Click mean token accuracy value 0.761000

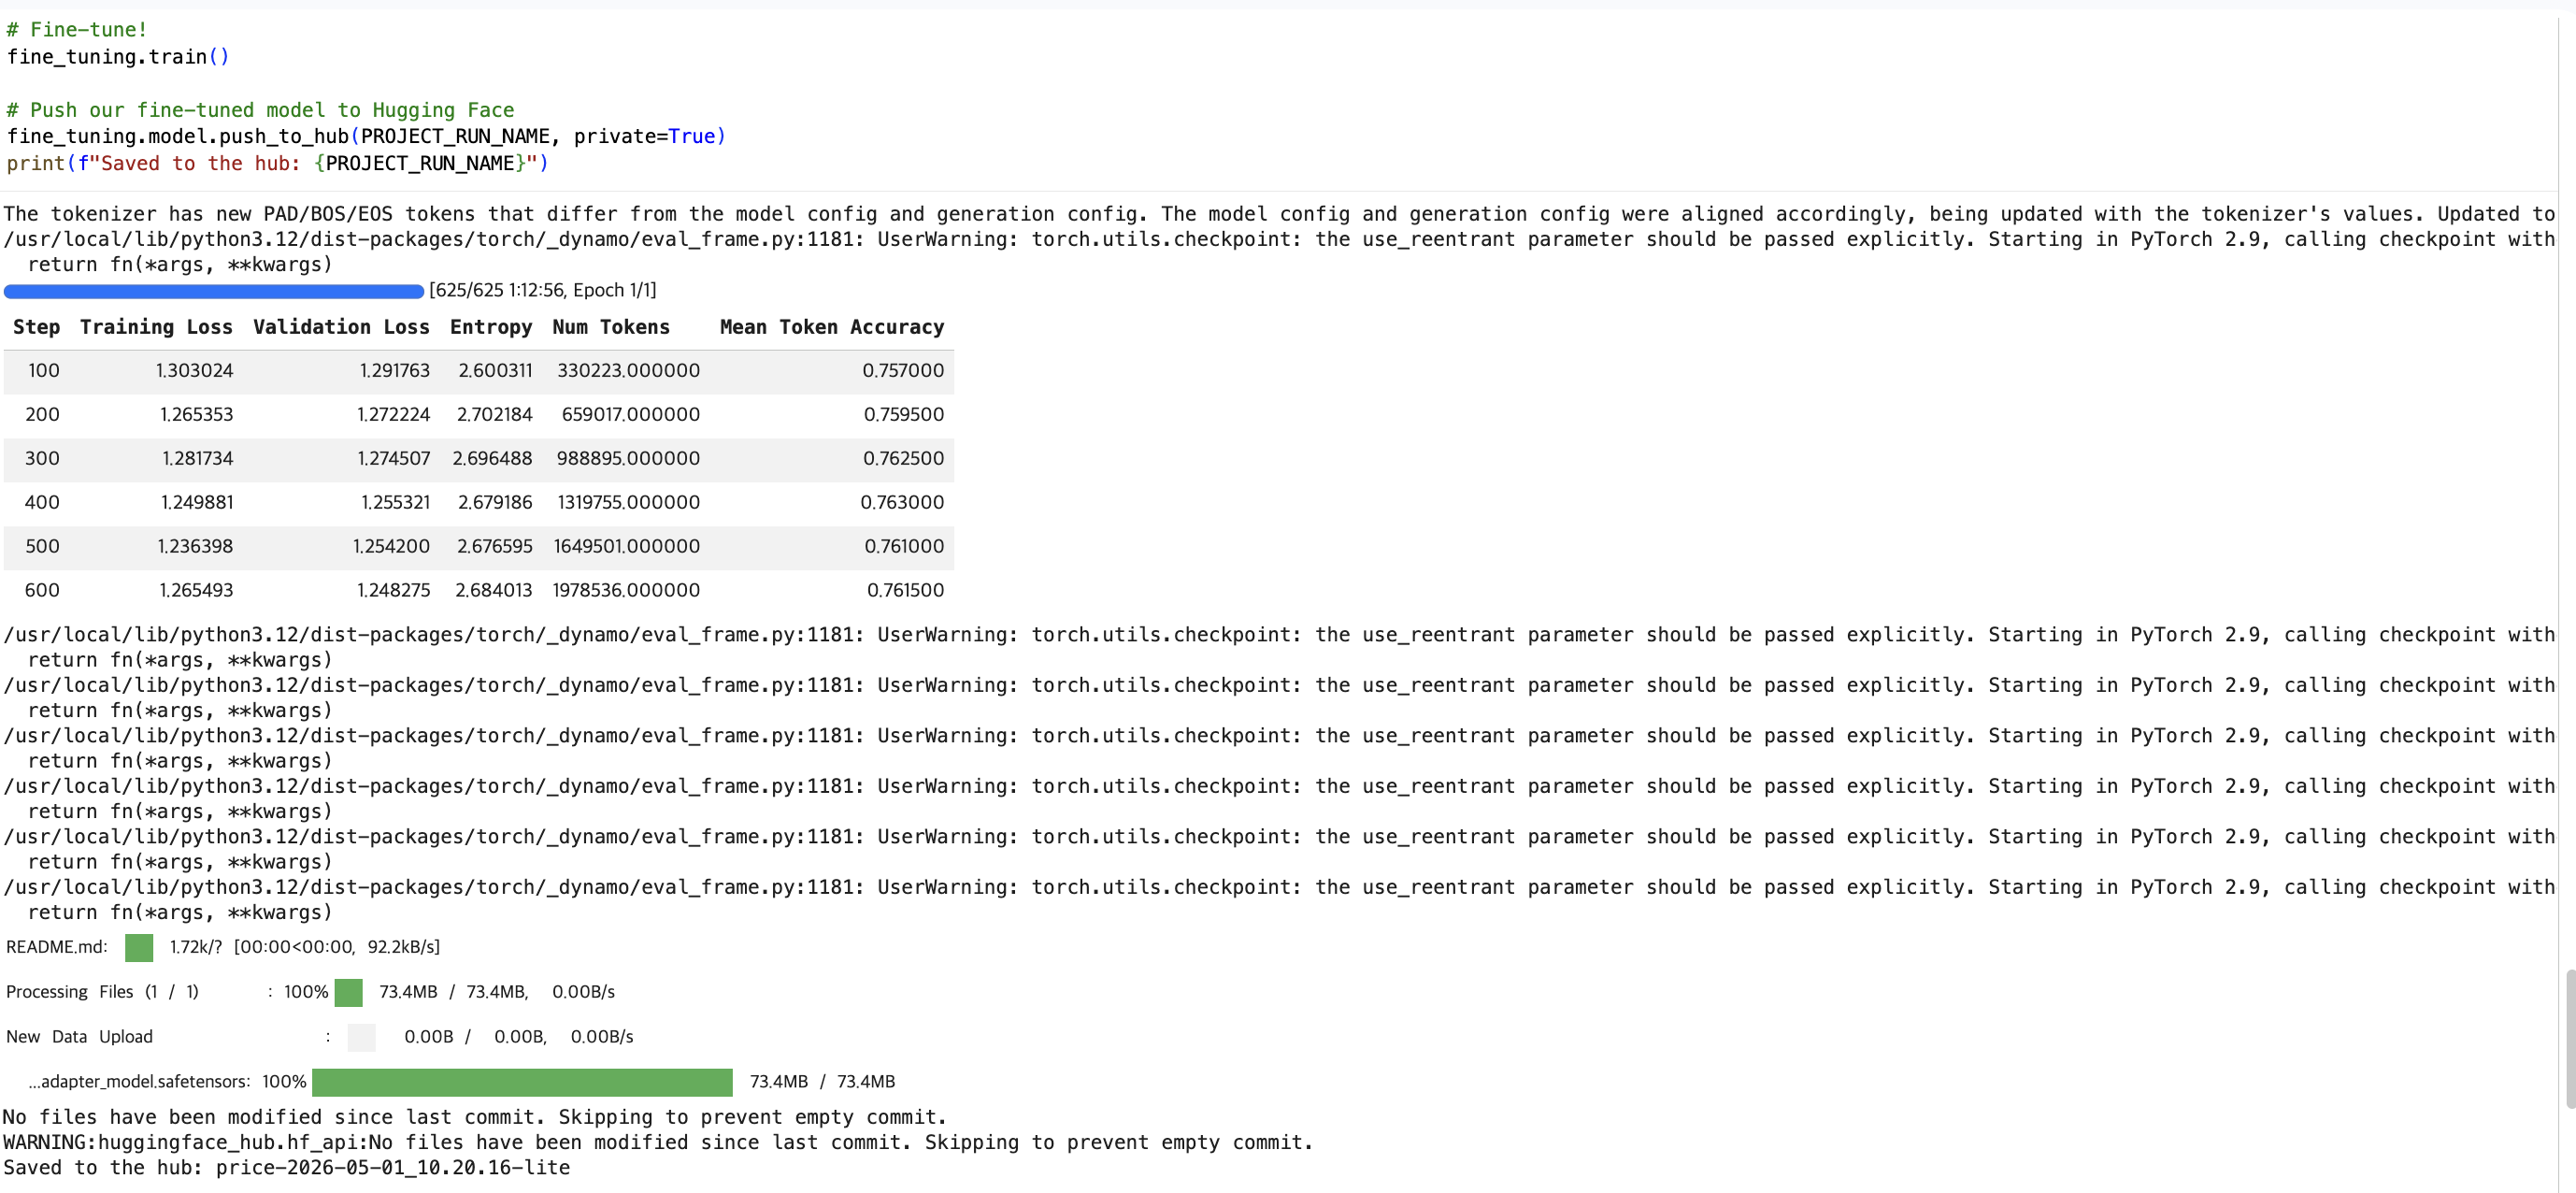coord(904,546)
